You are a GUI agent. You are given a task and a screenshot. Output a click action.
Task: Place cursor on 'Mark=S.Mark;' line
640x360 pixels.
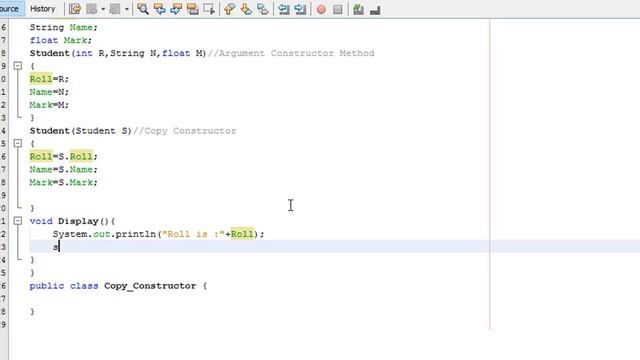pyautogui.click(x=63, y=182)
